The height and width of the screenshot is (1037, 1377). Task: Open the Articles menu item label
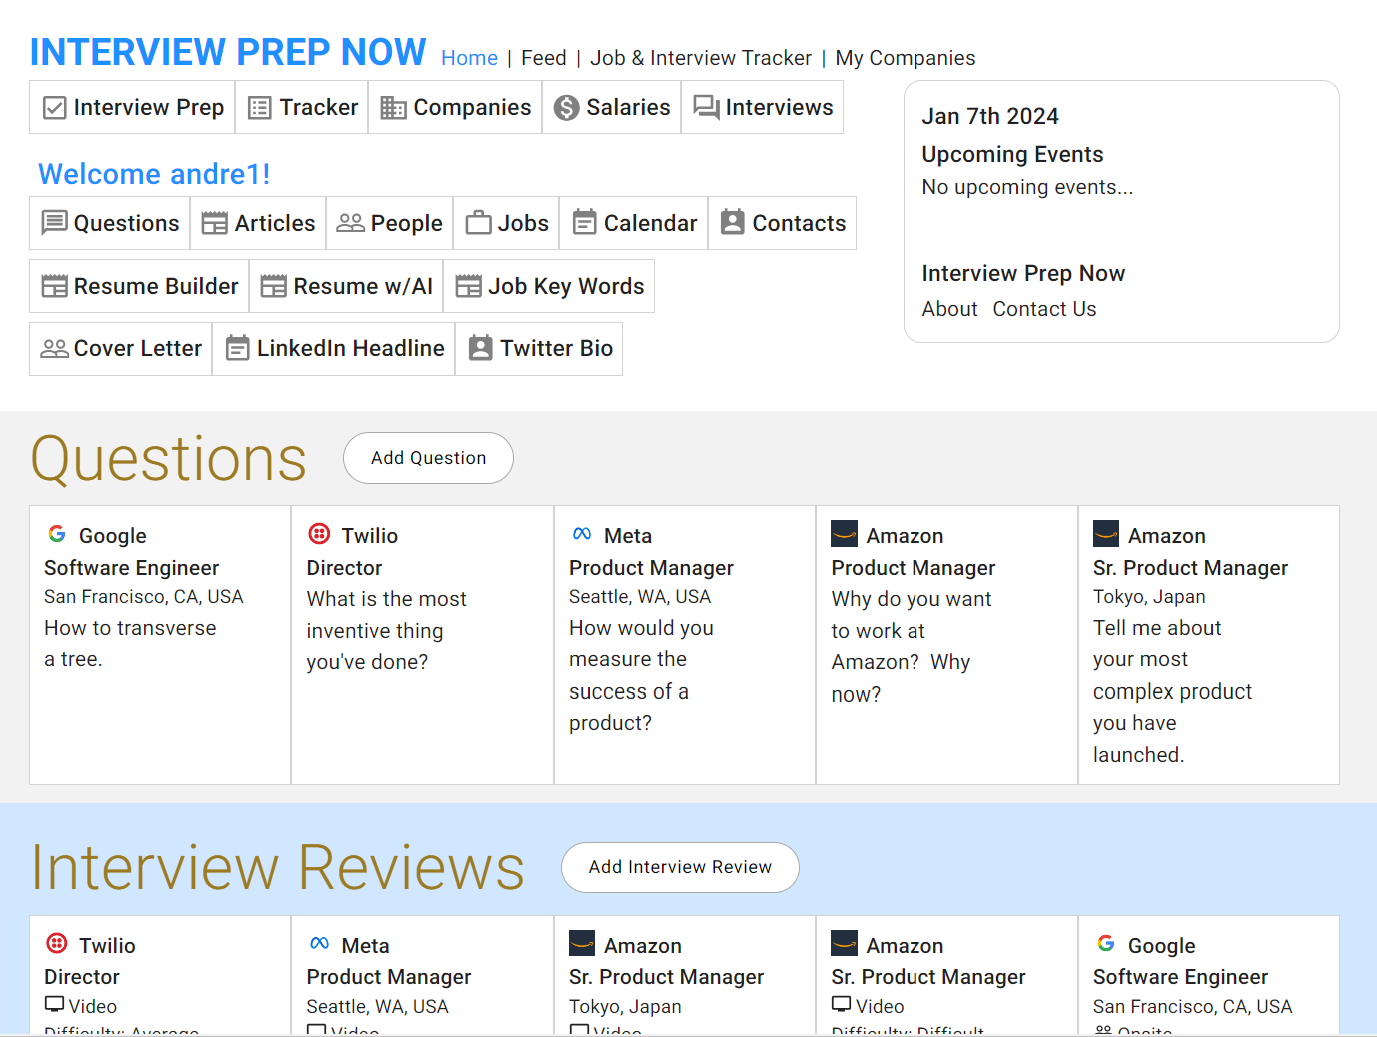[275, 223]
